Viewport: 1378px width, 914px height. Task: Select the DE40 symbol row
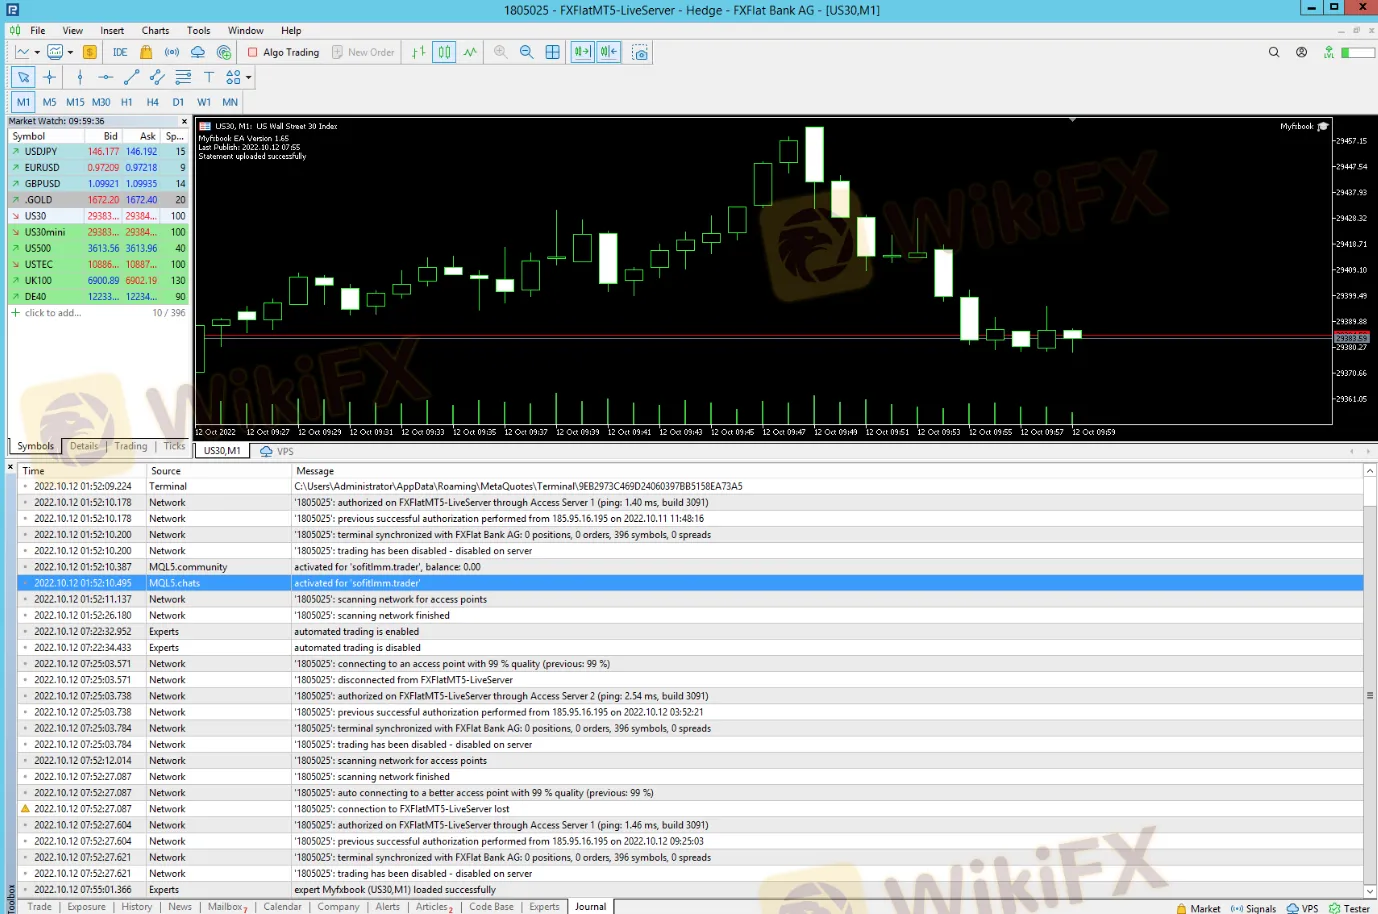coord(98,297)
